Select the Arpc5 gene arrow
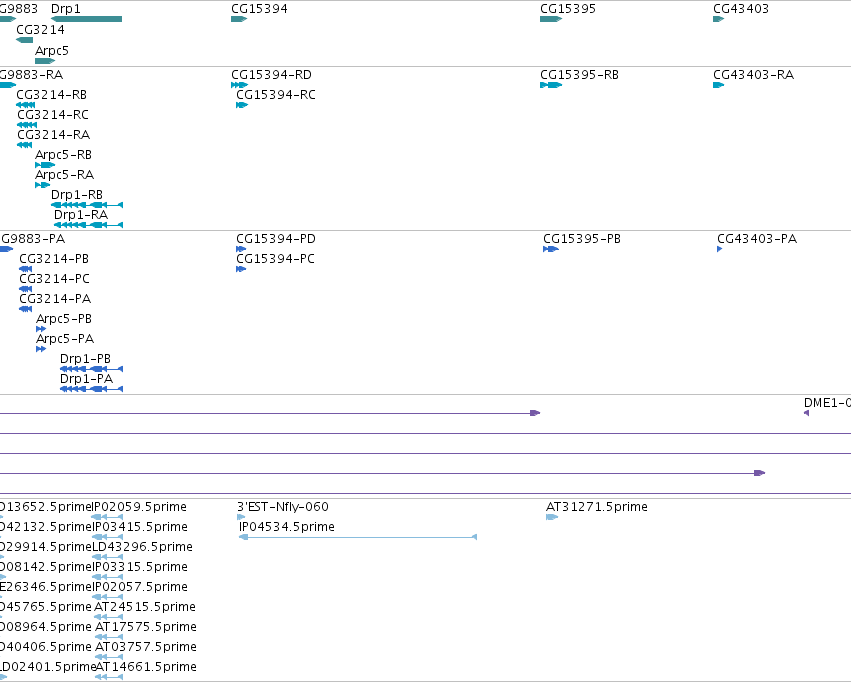Image resolution: width=851 pixels, height=682 pixels. pos(45,61)
